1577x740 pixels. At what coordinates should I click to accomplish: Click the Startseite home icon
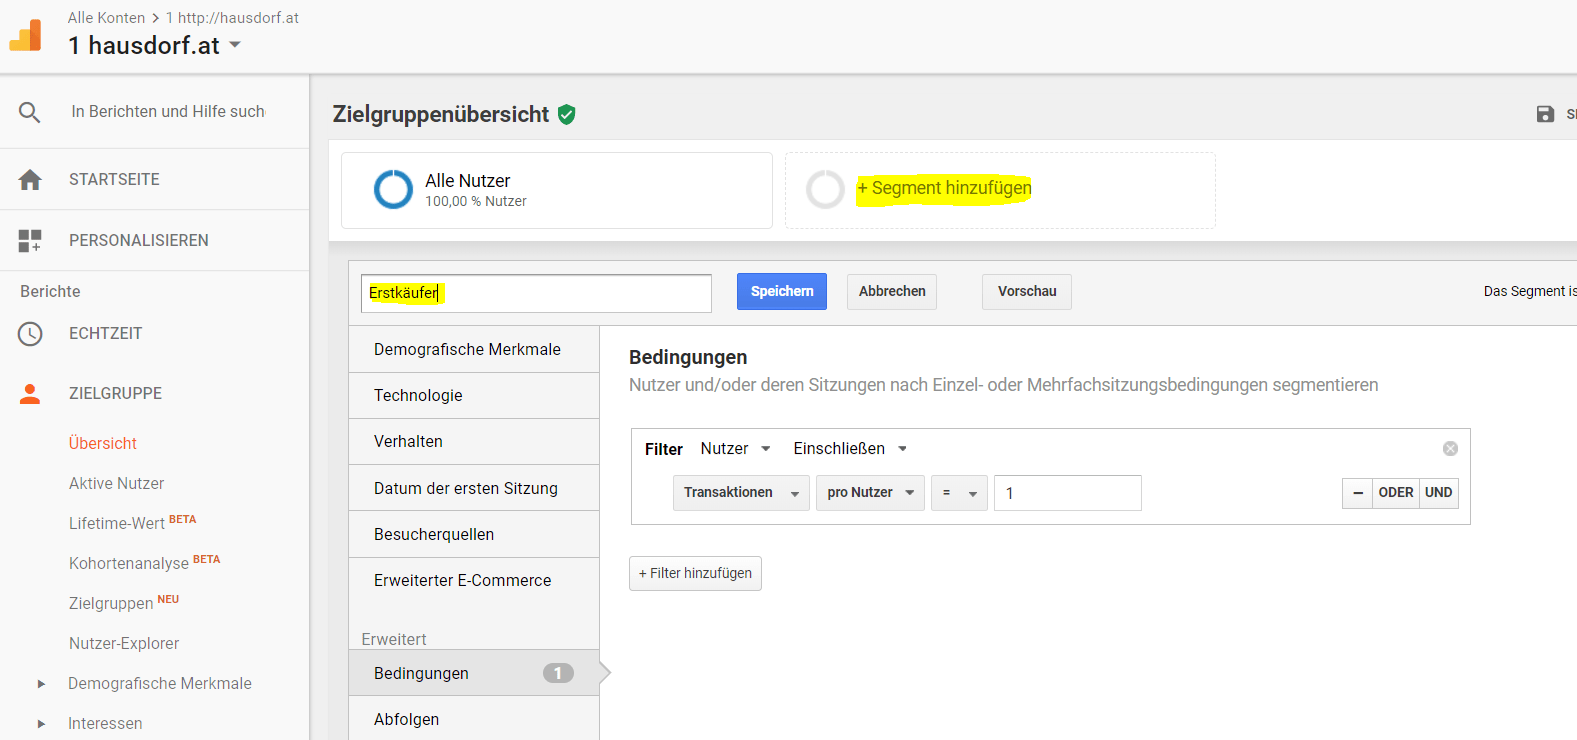[30, 180]
